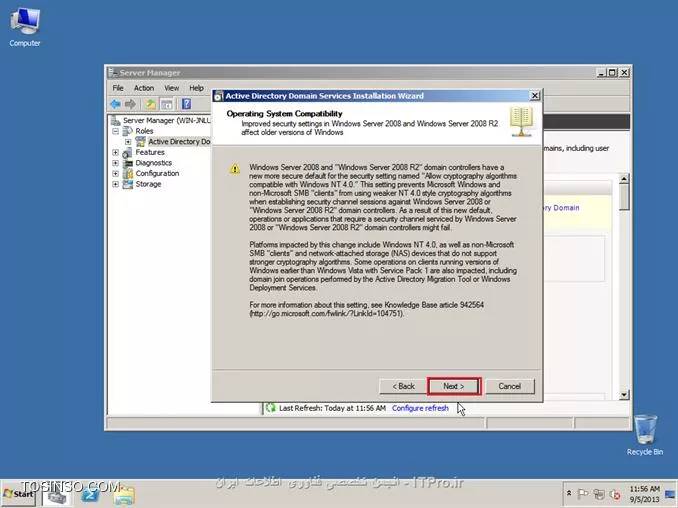
Task: Select the Server Manager root tree node
Action: coord(166,120)
